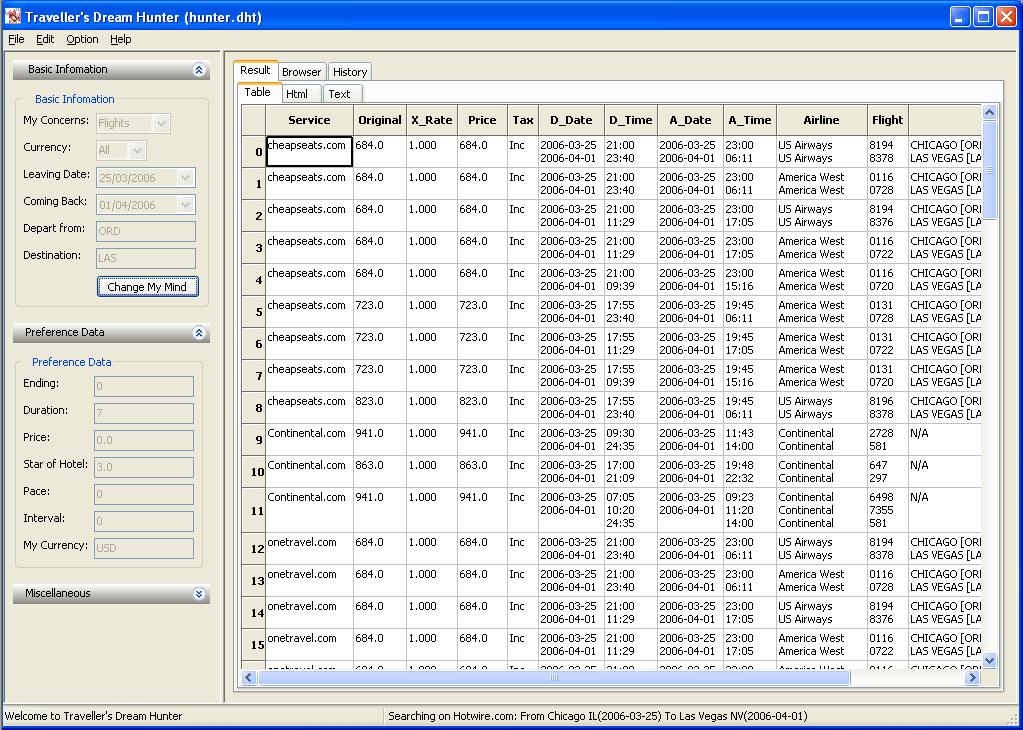
Task: Click the up arrow of the vertical scrollbar
Action: 989,113
